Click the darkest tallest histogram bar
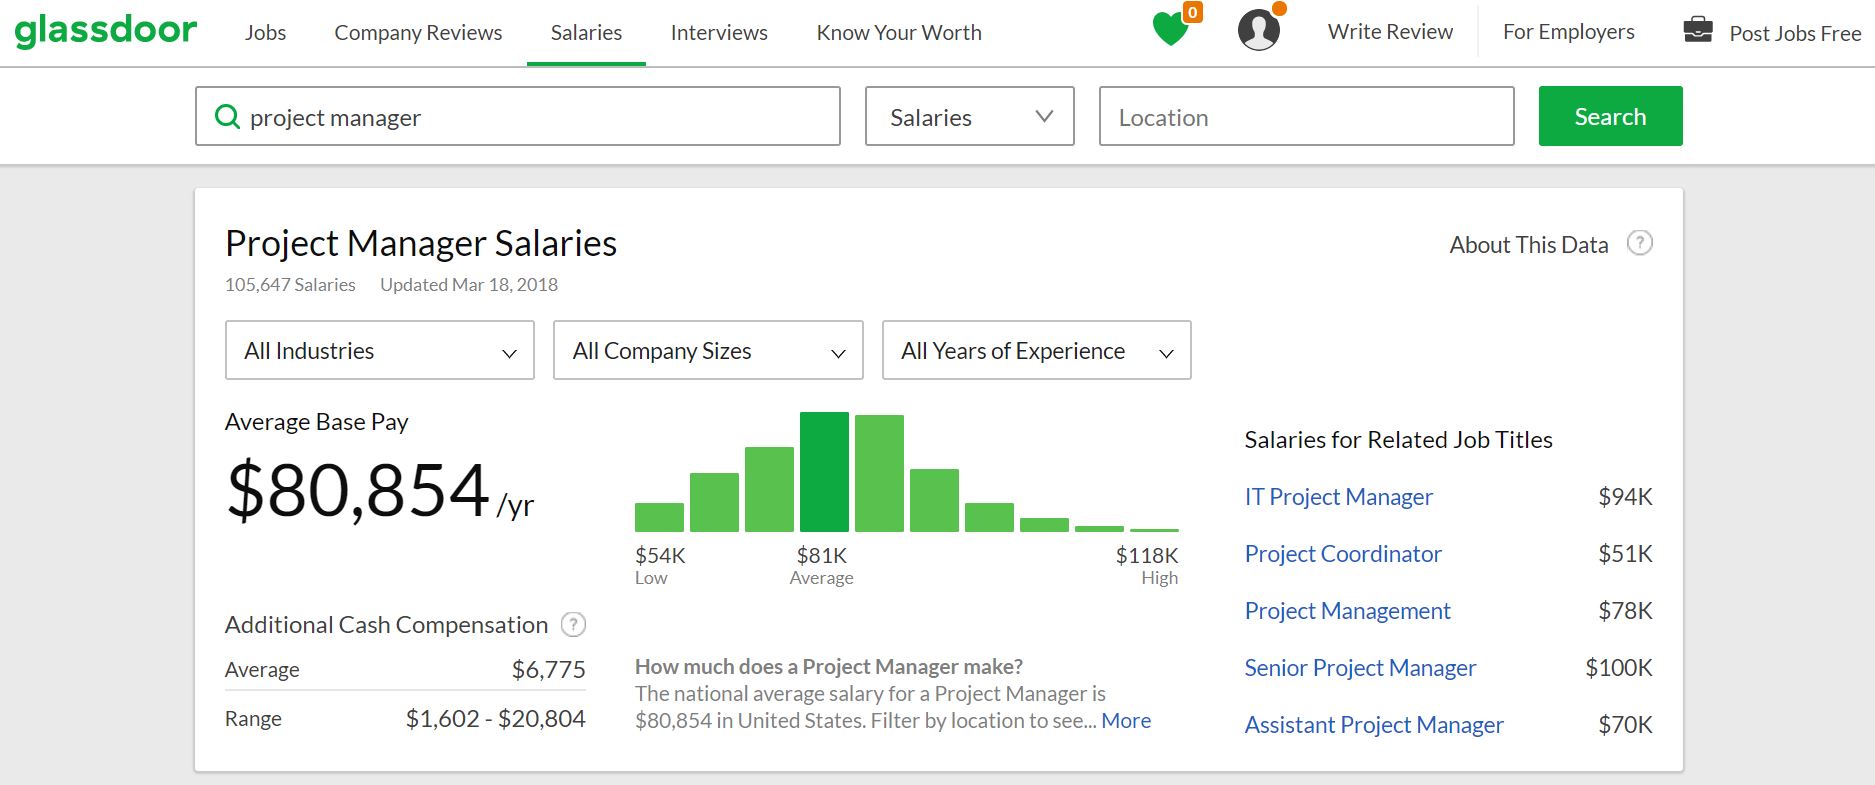 click(x=824, y=471)
